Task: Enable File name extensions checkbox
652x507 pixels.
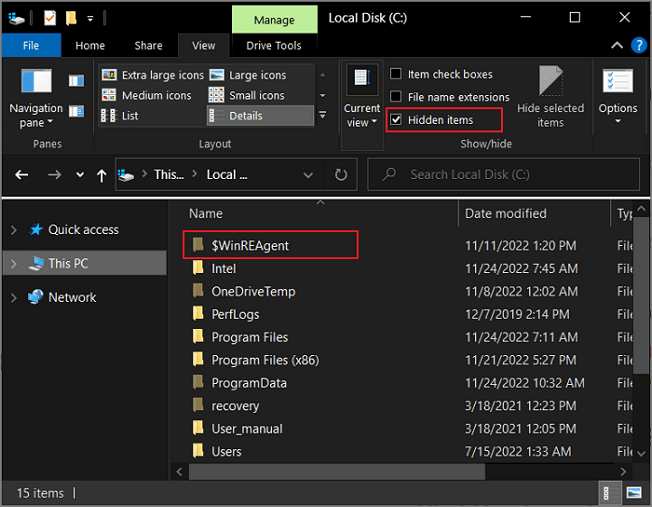Action: click(396, 97)
